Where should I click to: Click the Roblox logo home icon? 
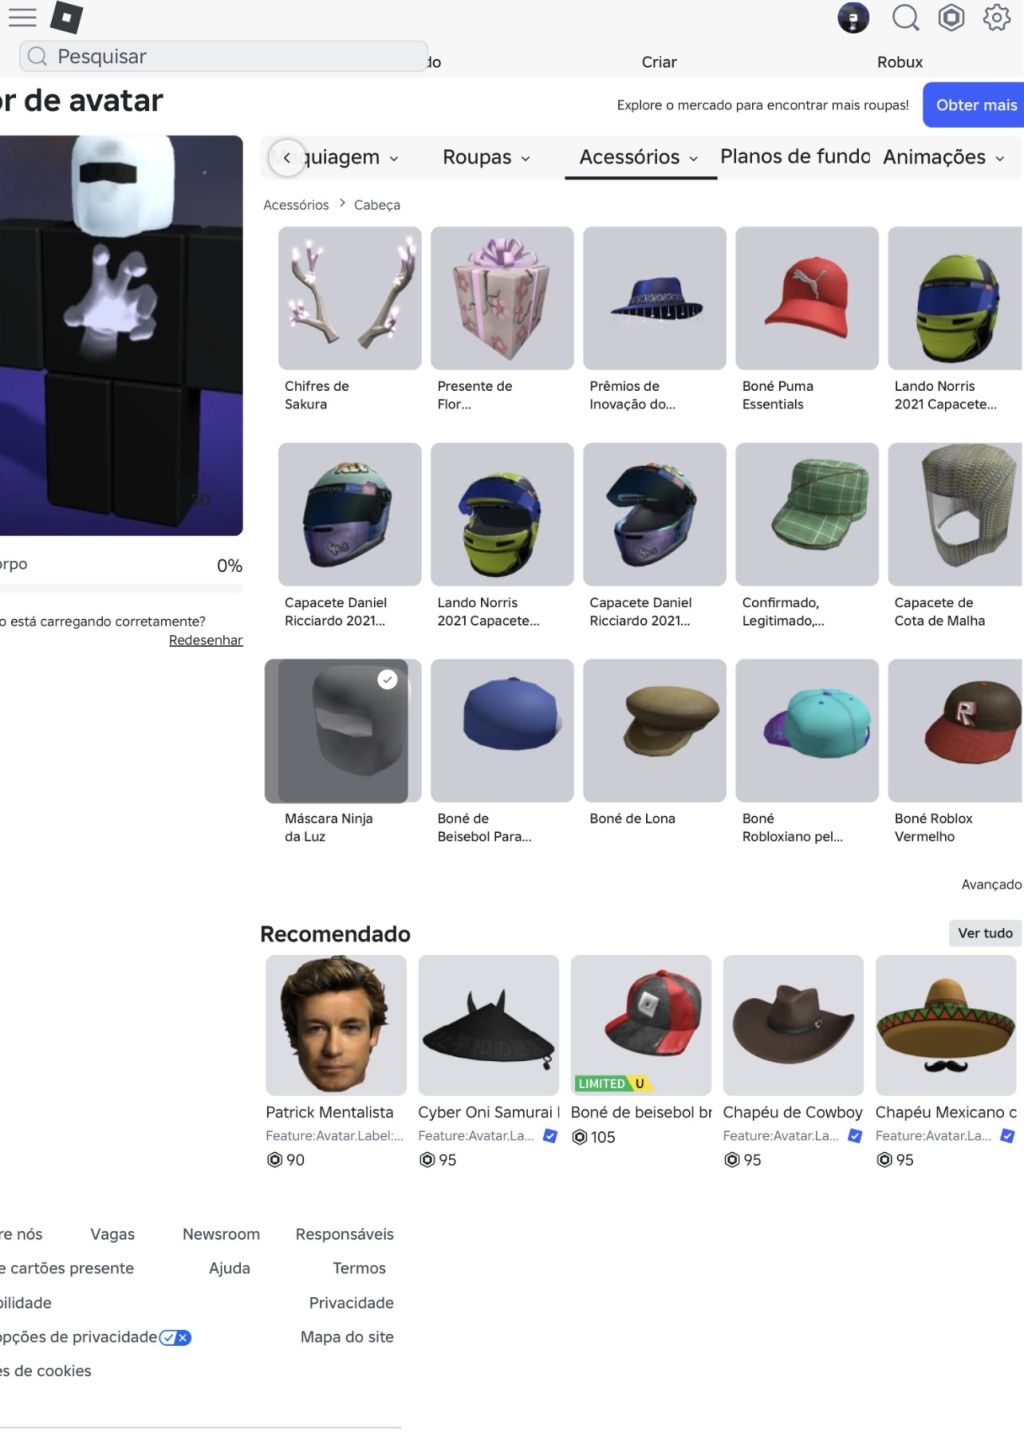(x=67, y=17)
